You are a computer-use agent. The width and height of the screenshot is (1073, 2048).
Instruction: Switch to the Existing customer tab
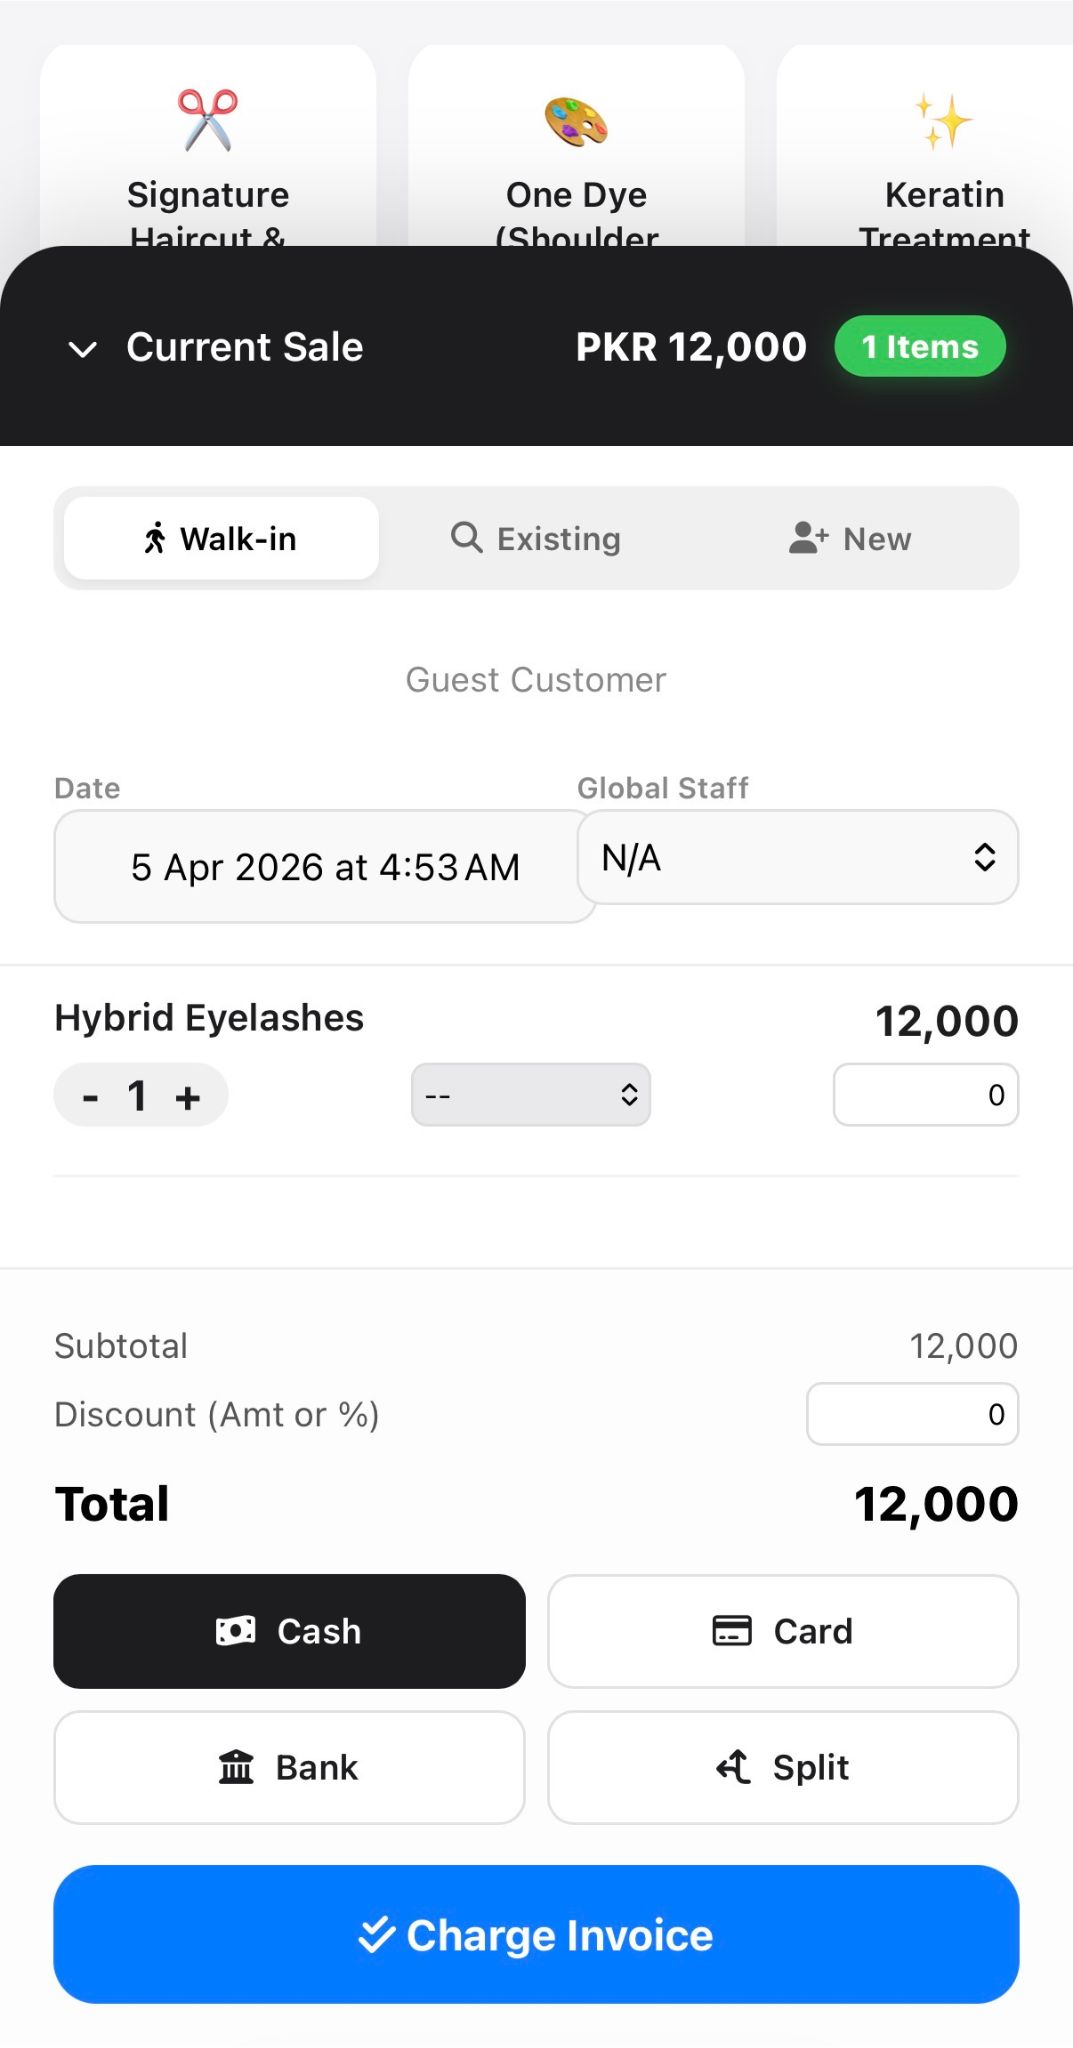click(536, 539)
